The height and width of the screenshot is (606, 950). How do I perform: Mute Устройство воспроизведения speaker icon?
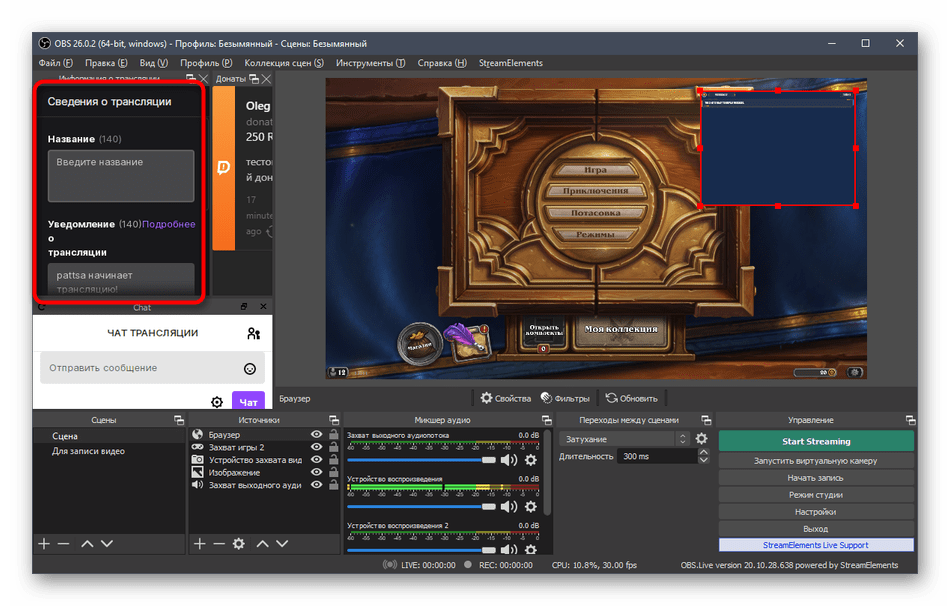509,506
